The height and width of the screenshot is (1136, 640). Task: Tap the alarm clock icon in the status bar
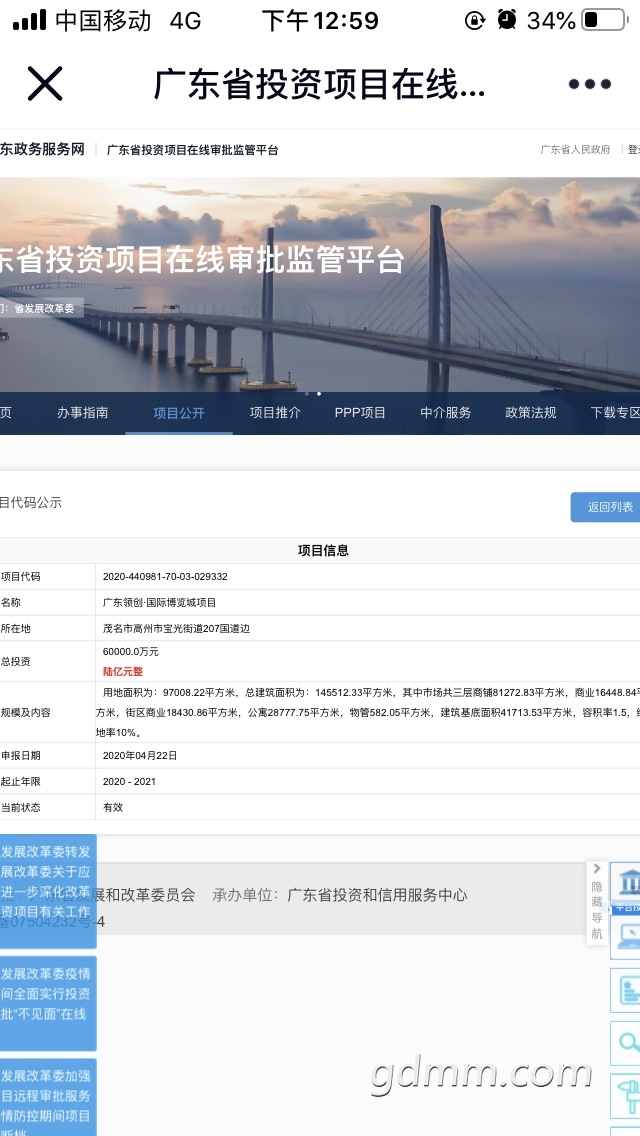(507, 20)
